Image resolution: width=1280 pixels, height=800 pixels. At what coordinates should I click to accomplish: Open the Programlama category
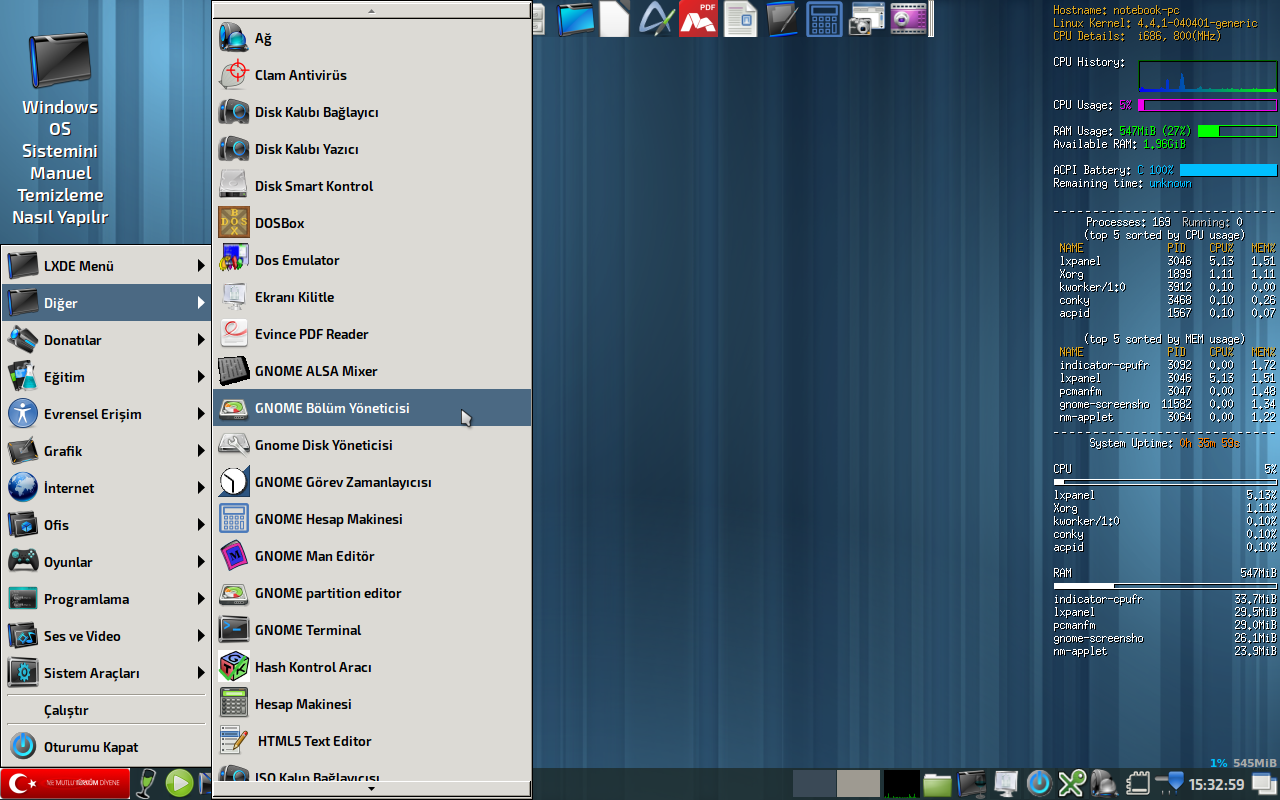click(x=107, y=599)
